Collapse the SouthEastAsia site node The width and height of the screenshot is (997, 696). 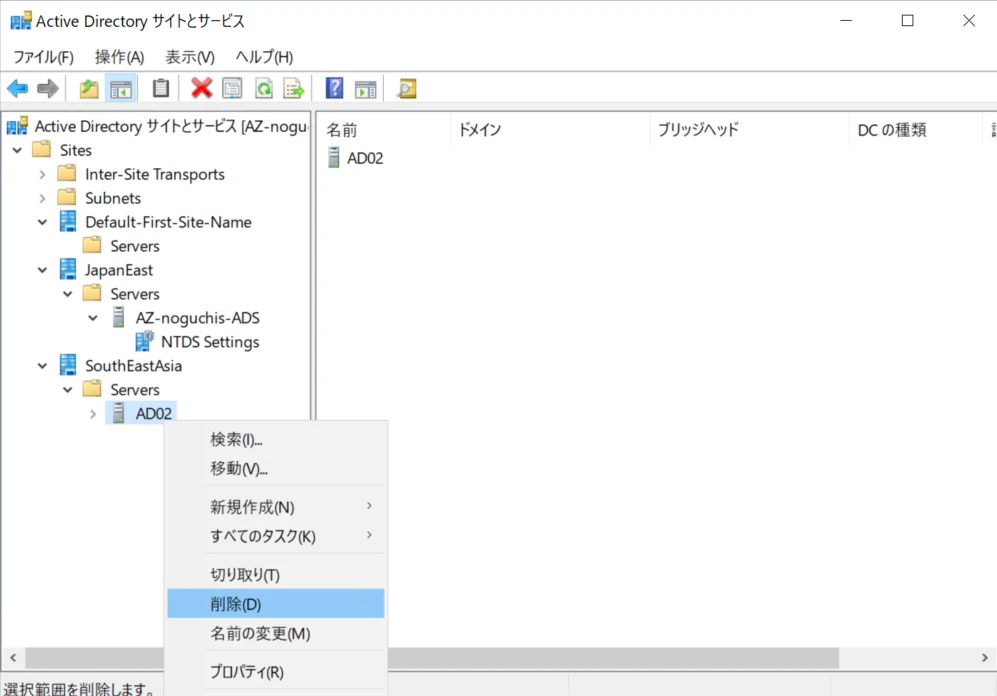[x=43, y=366]
